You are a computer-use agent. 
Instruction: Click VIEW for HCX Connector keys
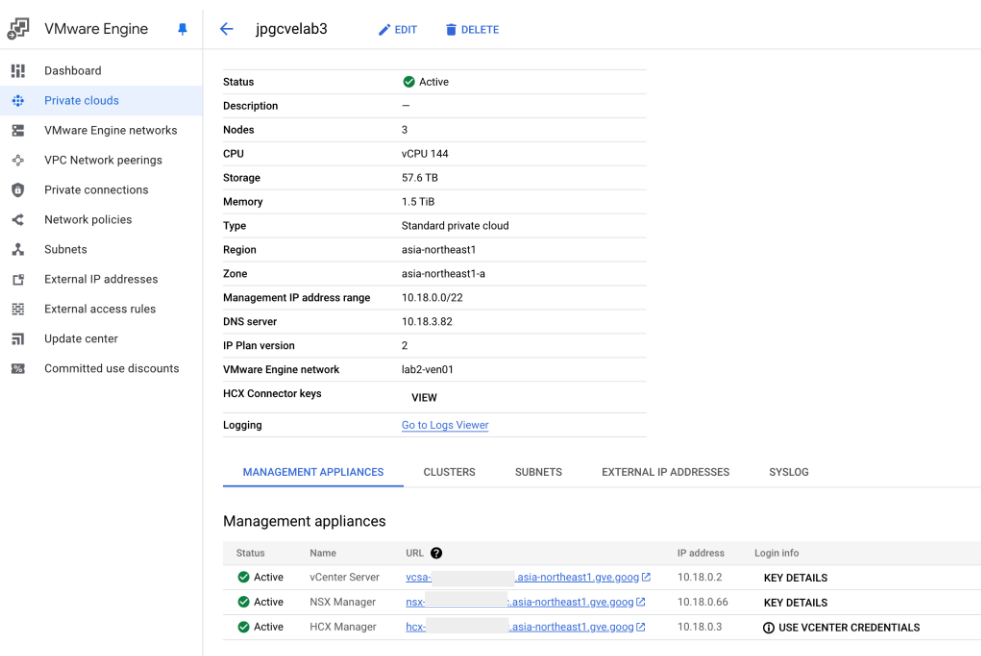tap(424, 398)
